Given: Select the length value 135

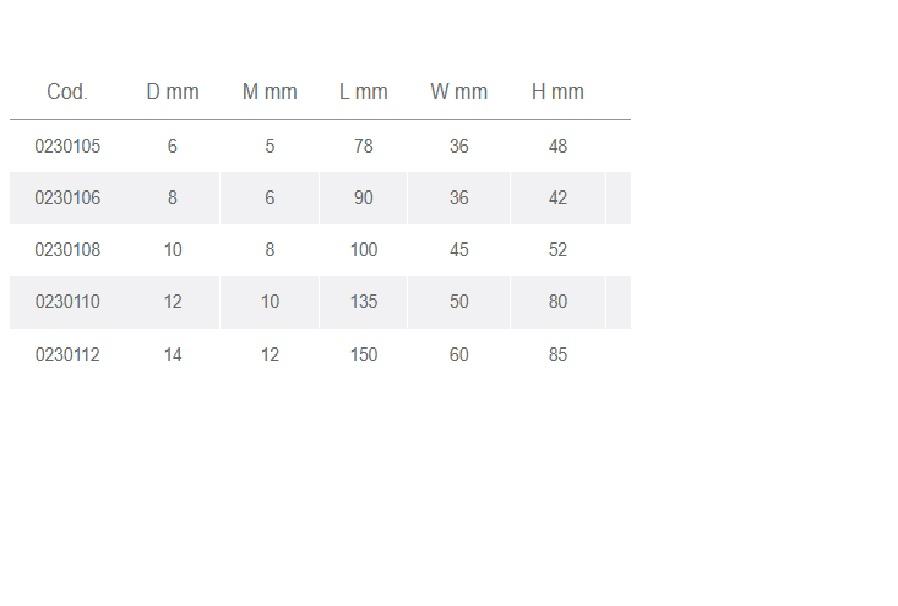Looking at the screenshot, I should point(363,302).
